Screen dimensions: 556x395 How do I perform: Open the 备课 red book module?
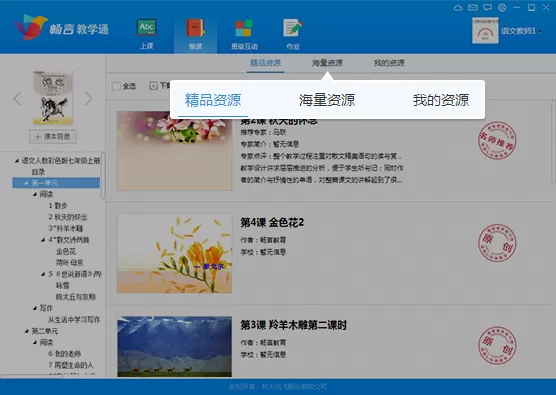(195, 34)
